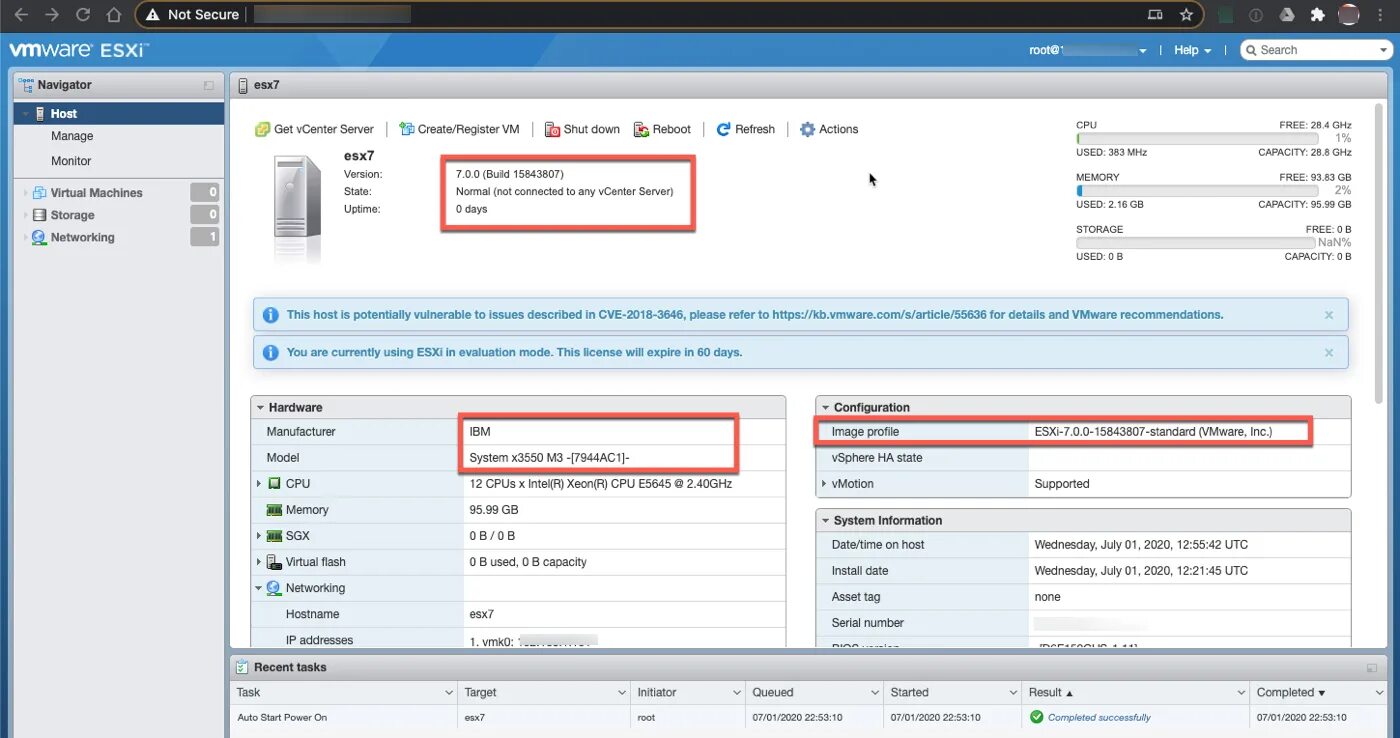
Task: Expand the Storage tree arrow
Action: coord(25,215)
